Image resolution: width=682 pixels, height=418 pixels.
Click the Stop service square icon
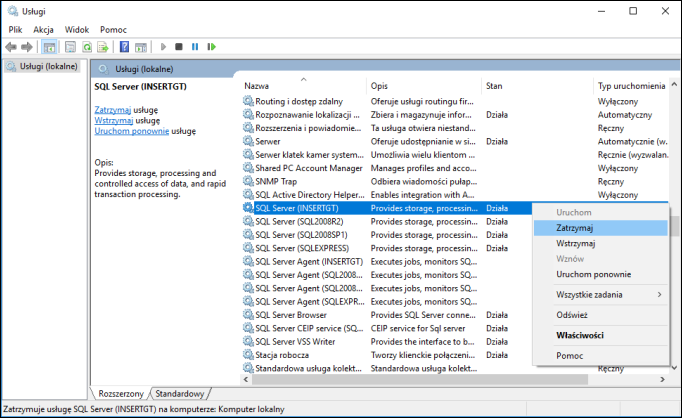[179, 47]
